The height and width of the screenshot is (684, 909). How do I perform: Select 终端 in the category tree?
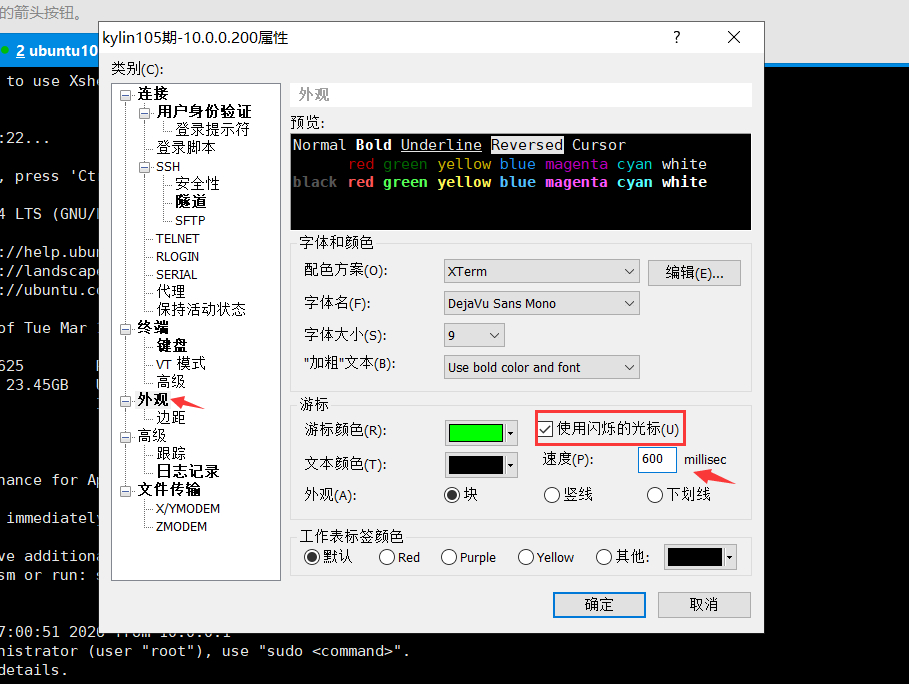pos(153,328)
